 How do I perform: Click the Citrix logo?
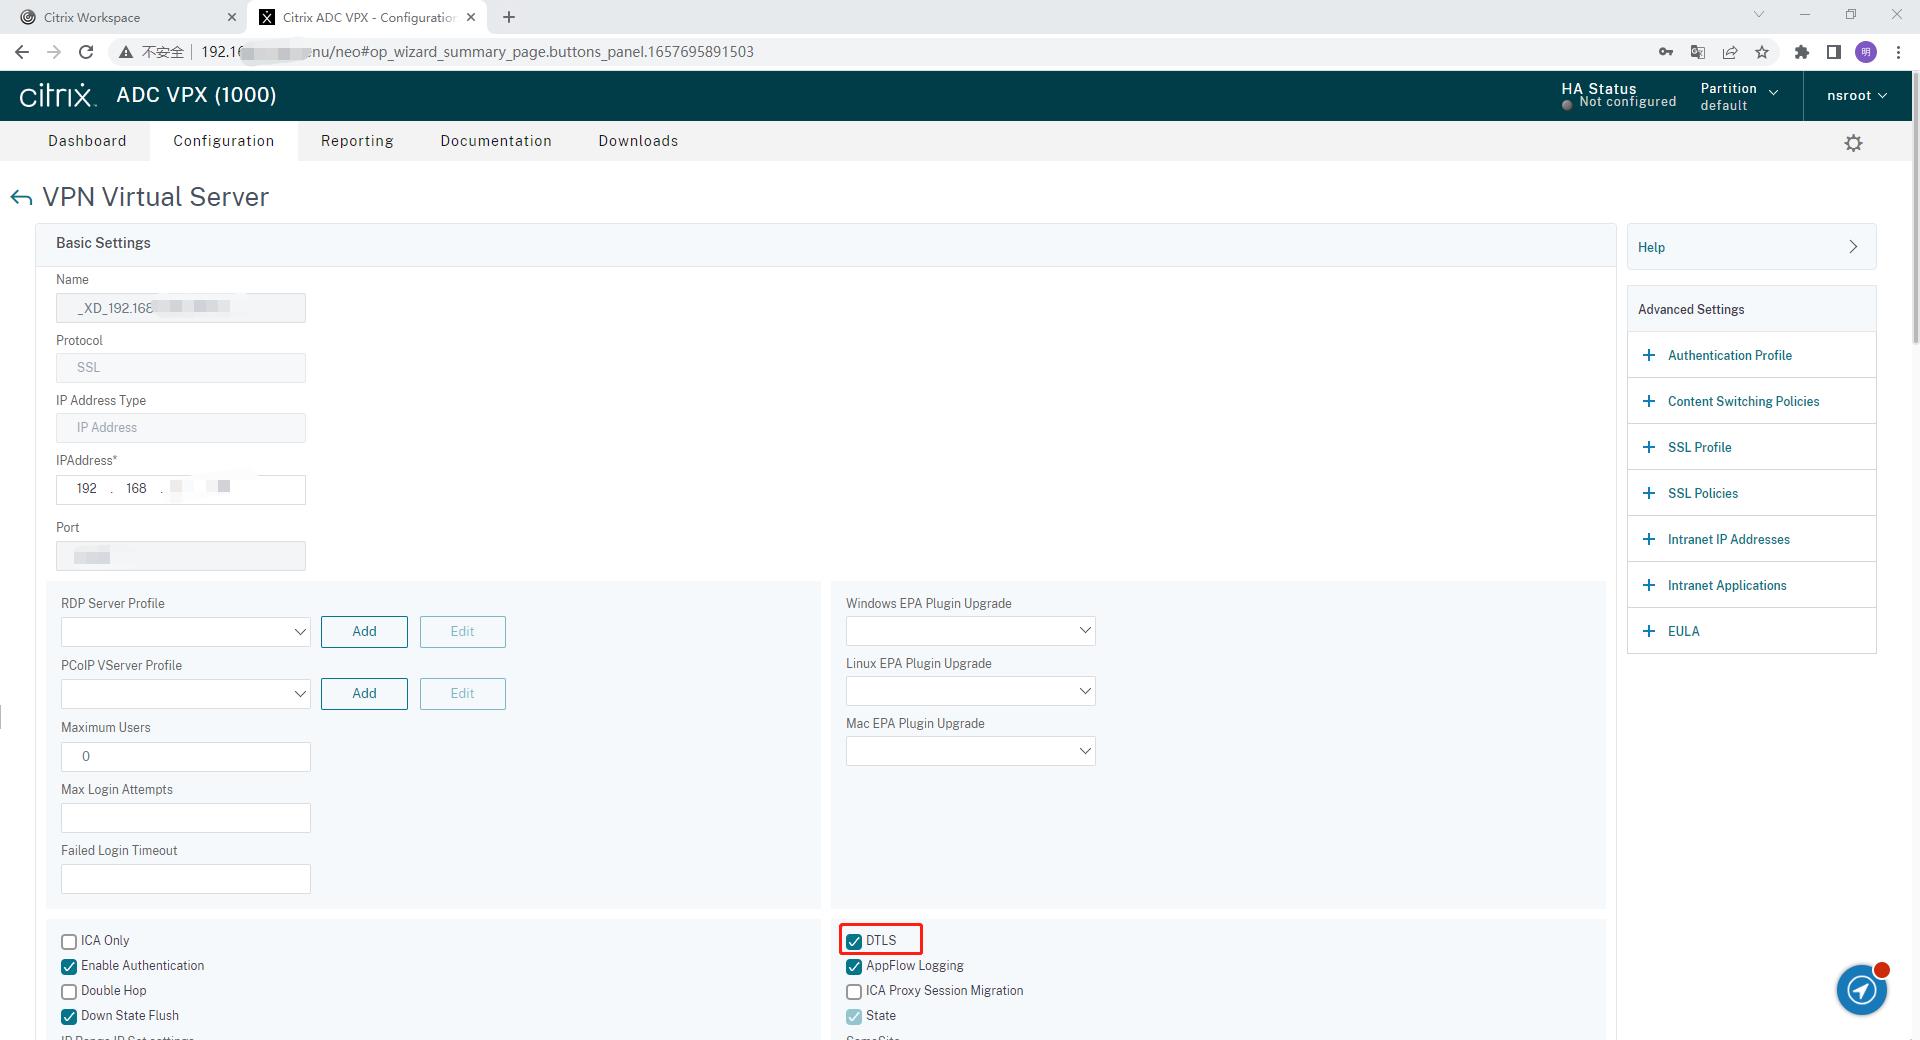click(58, 95)
